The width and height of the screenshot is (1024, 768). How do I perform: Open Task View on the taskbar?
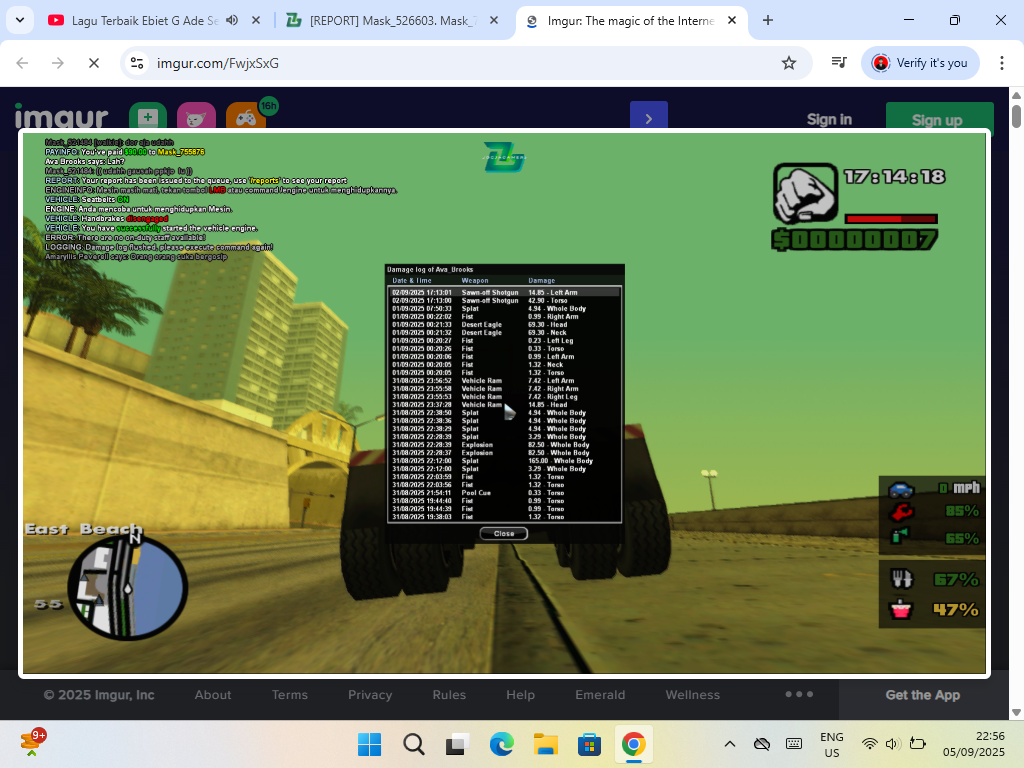(x=457, y=744)
